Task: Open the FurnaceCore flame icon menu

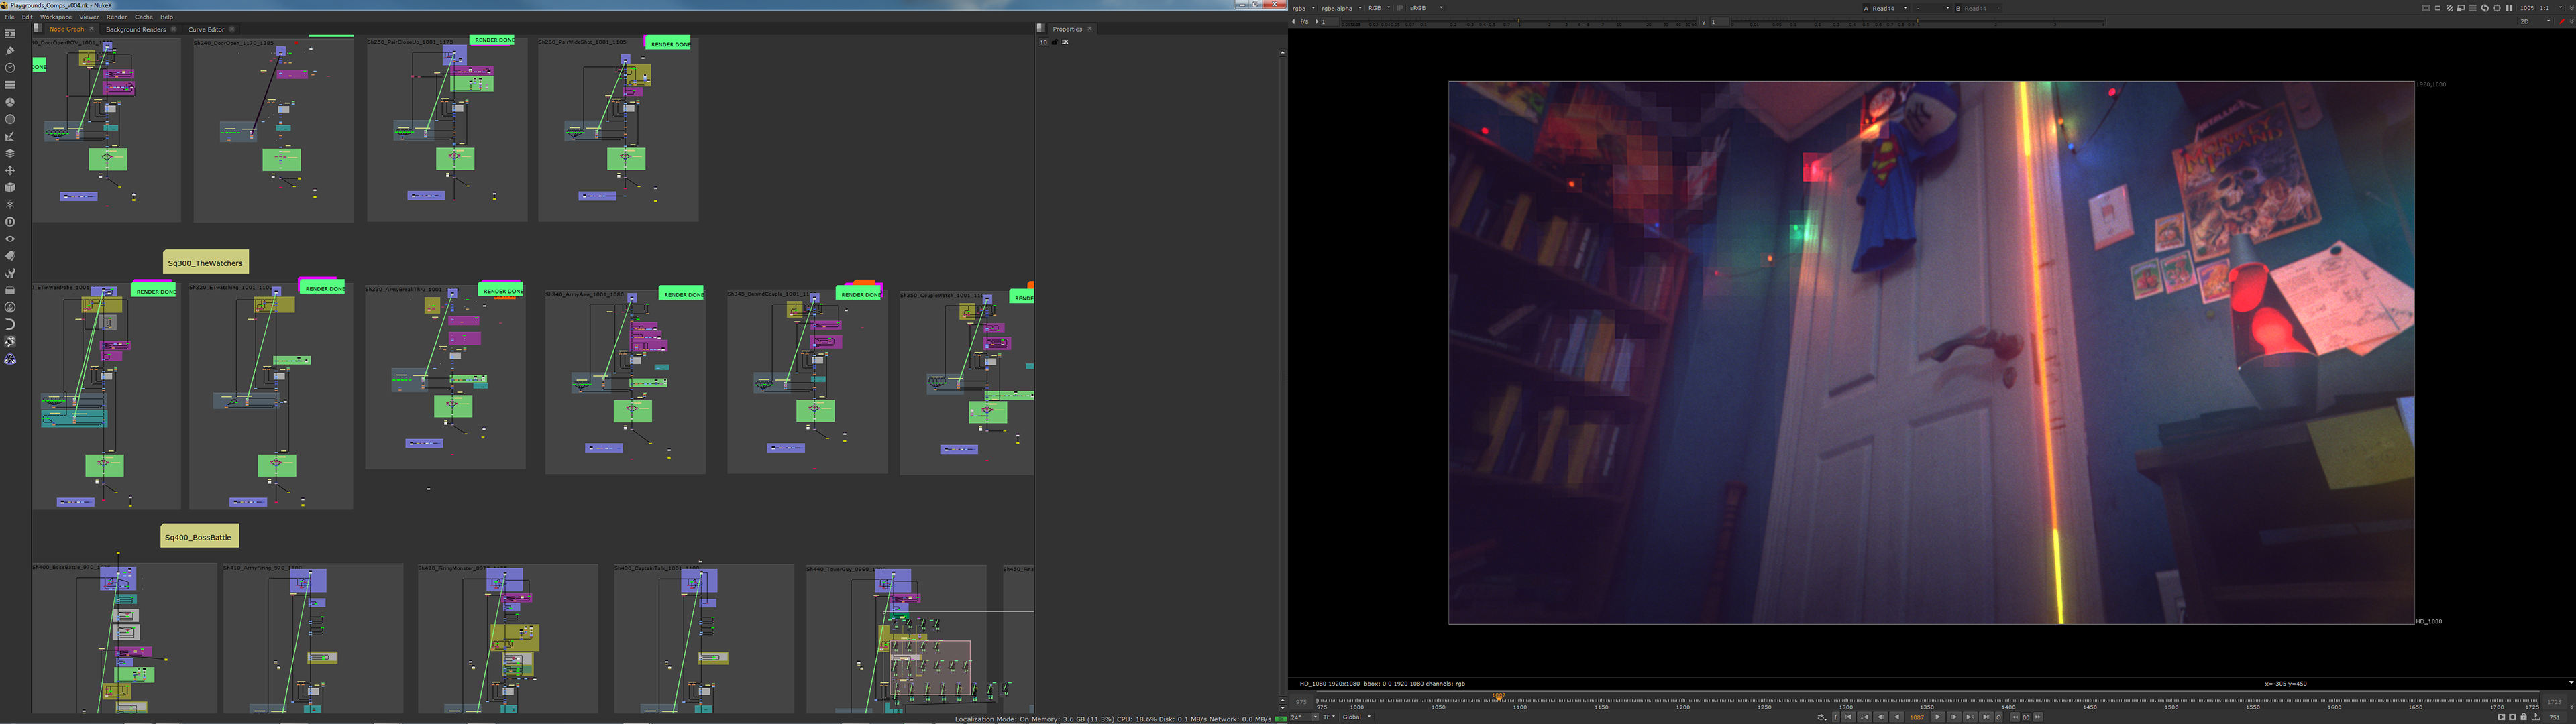Action: 10,307
